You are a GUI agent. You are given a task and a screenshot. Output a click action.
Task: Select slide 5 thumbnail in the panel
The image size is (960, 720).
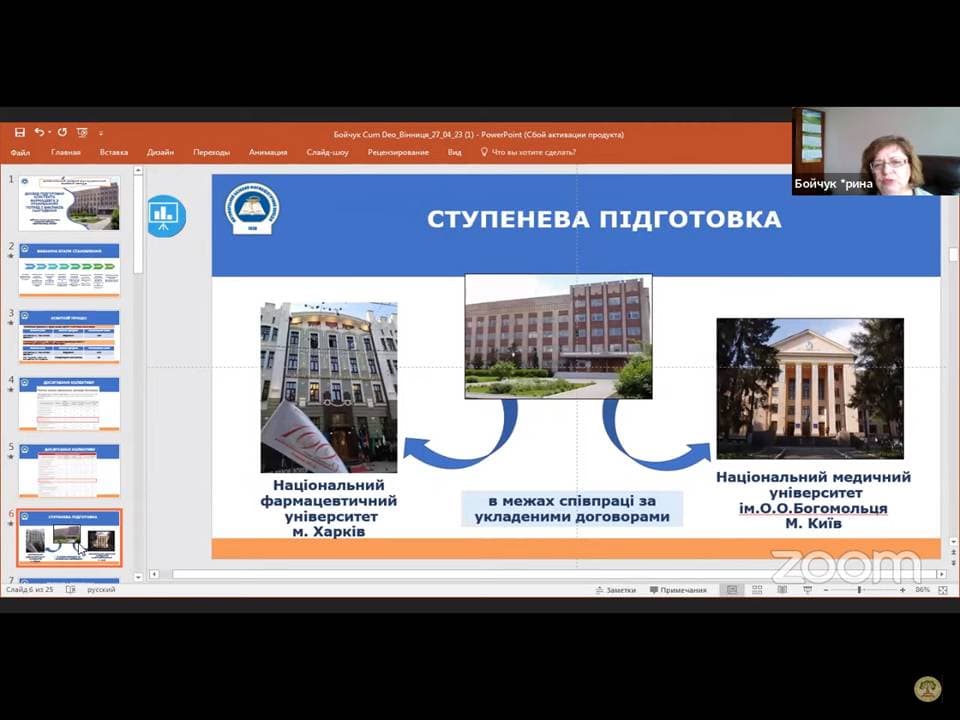point(69,470)
